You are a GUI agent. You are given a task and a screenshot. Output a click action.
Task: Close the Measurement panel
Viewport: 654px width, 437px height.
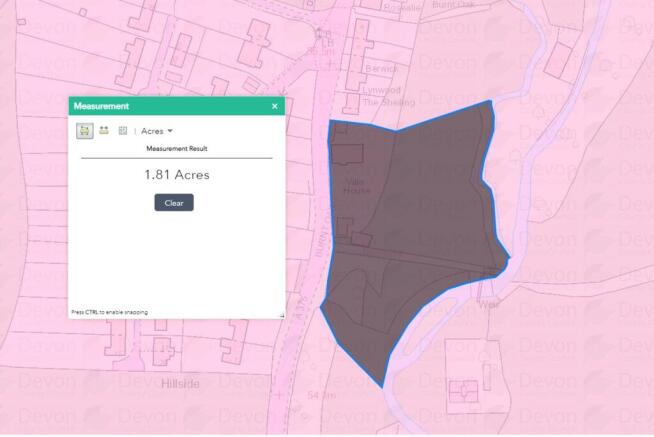coord(275,105)
